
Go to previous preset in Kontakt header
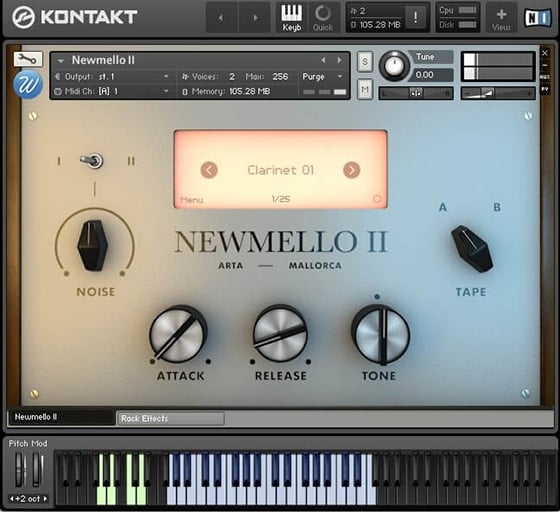[x=221, y=17]
